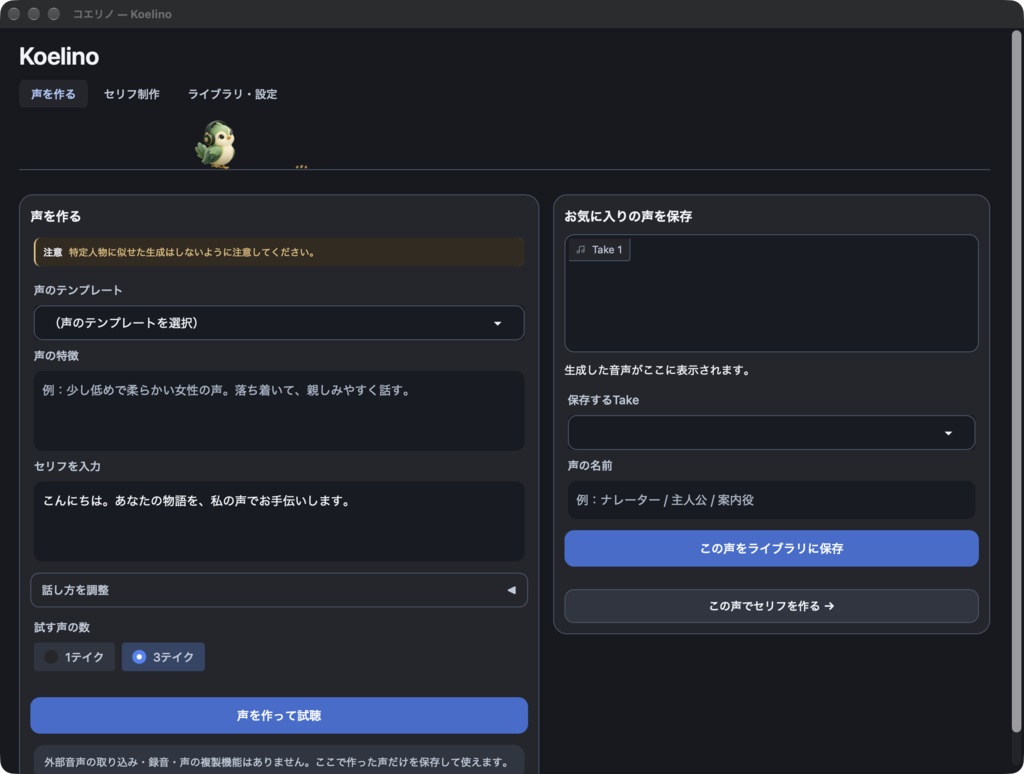Click the green bird mascot with headphones
The height and width of the screenshot is (774, 1024).
[215, 144]
